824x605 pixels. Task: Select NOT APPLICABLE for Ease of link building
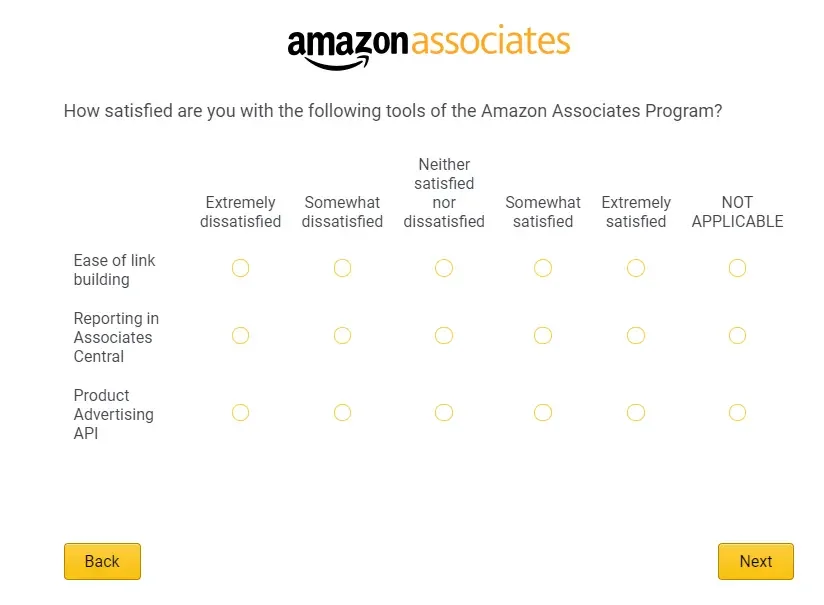[737, 268]
